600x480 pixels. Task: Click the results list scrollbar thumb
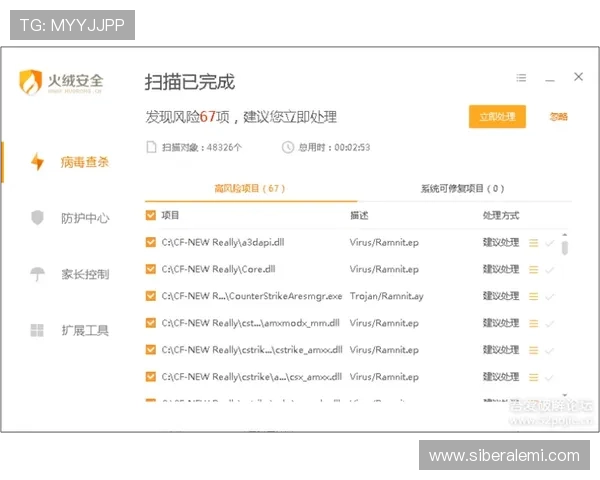click(x=565, y=248)
